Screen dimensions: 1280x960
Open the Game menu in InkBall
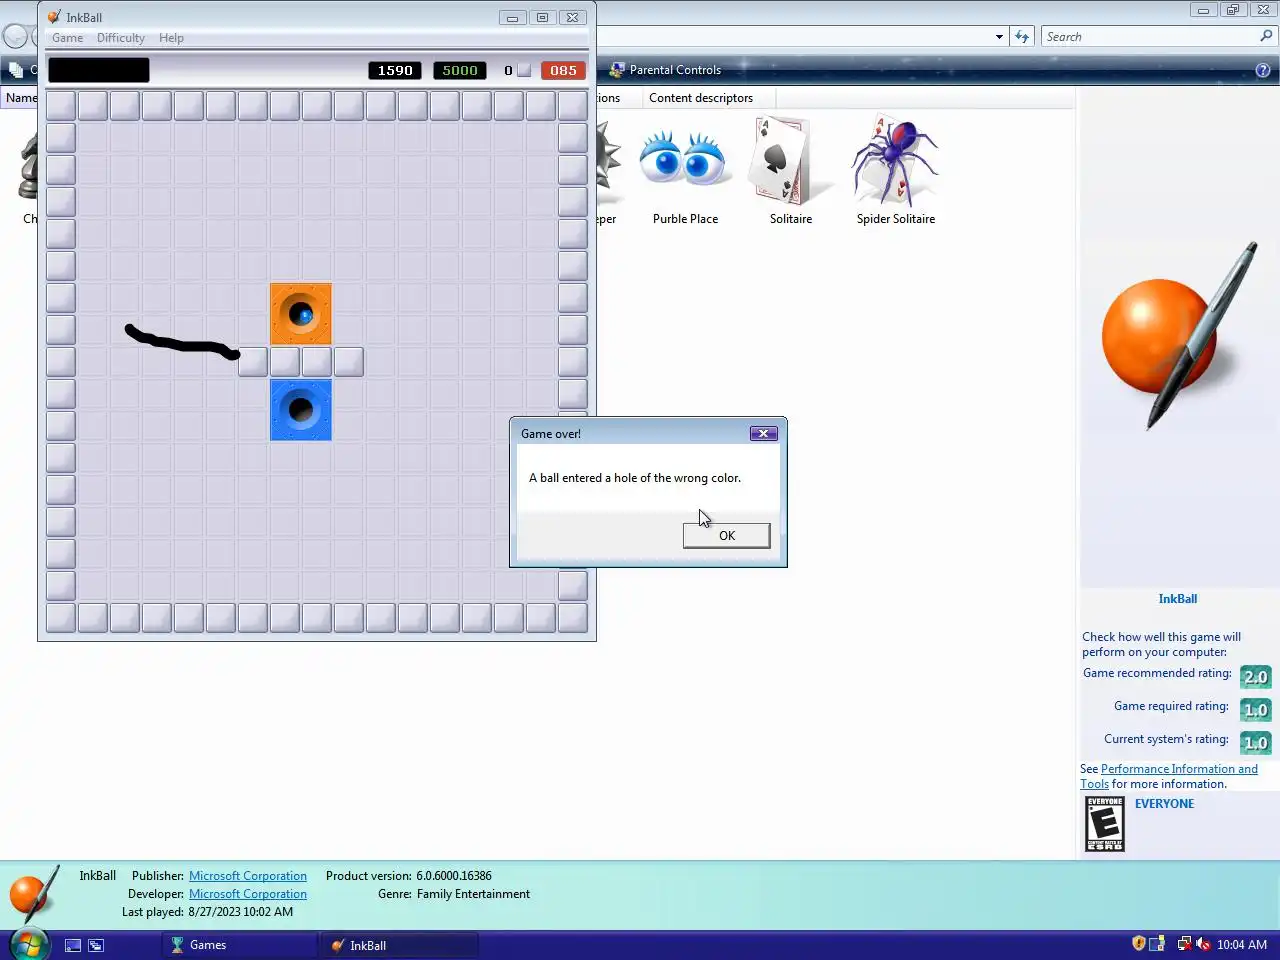pos(68,38)
